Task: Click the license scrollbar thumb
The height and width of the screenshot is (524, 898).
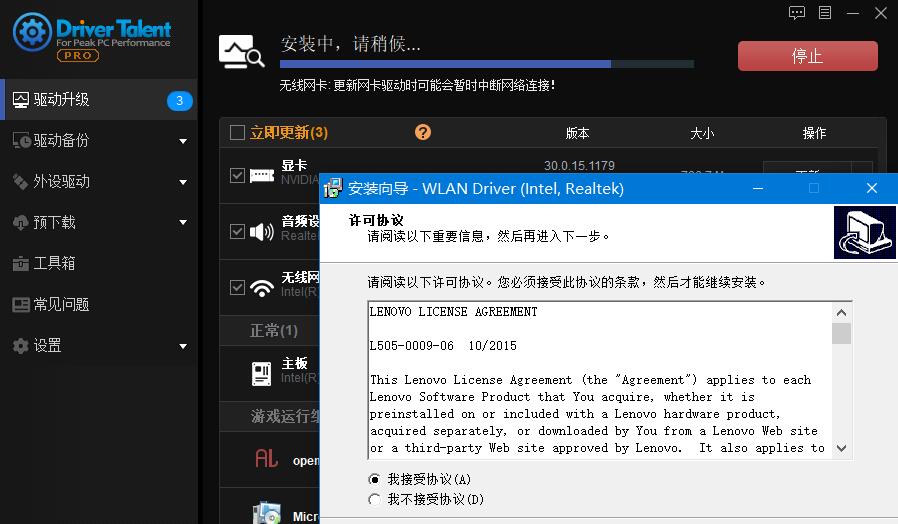Action: click(x=841, y=333)
